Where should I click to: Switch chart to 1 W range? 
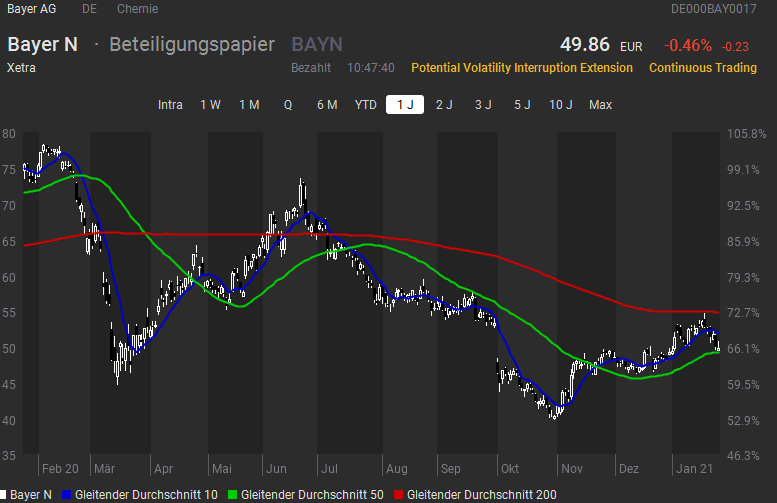[210, 105]
